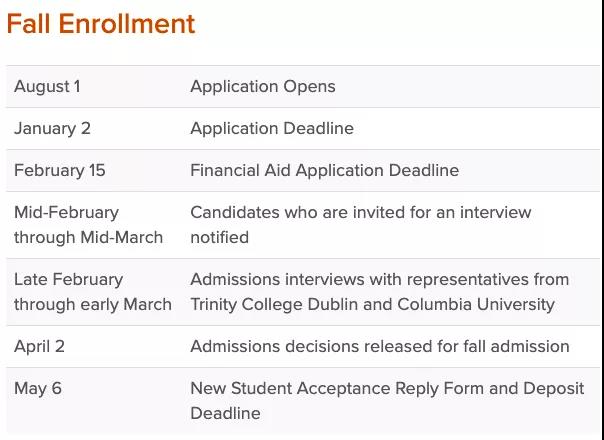Screen dimensions: 604x440
Task: Click the admissions interviews description text
Action: click(x=379, y=279)
